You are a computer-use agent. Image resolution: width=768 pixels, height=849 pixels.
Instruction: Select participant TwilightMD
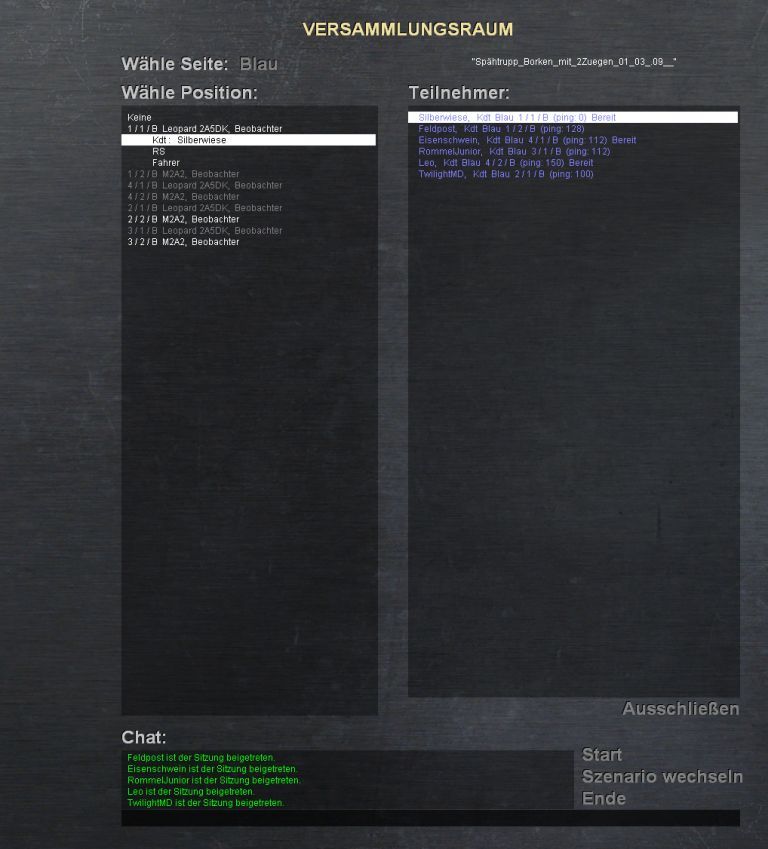tap(505, 174)
